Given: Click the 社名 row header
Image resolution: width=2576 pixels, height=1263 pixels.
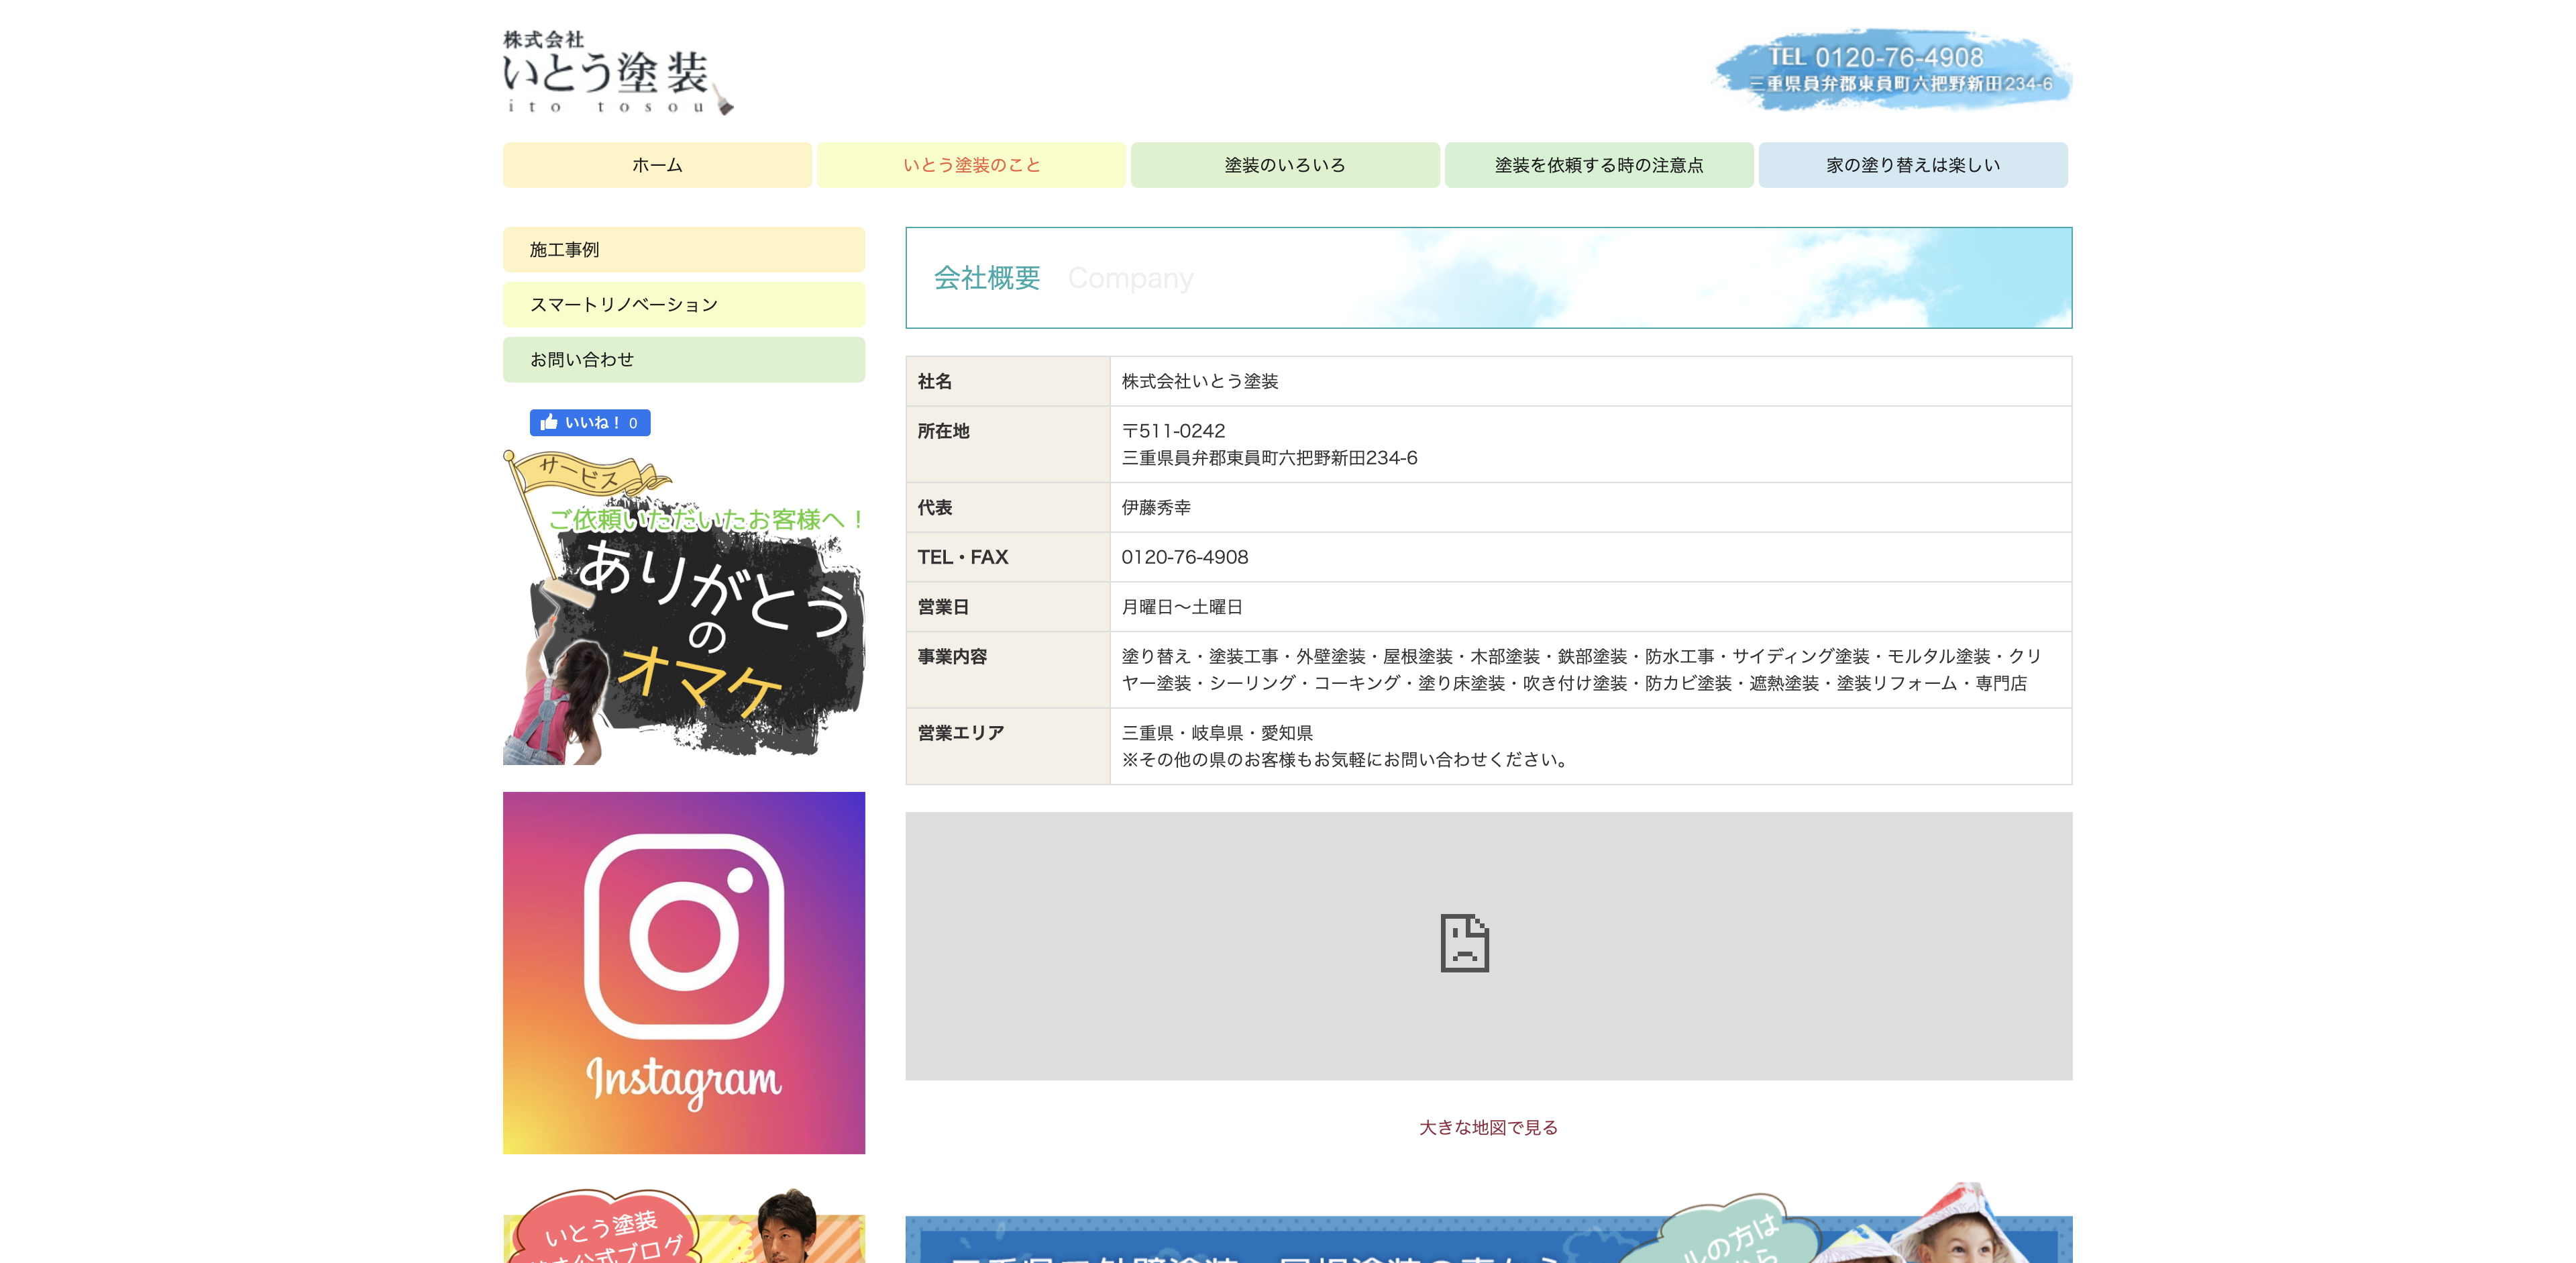Looking at the screenshot, I should point(1008,381).
